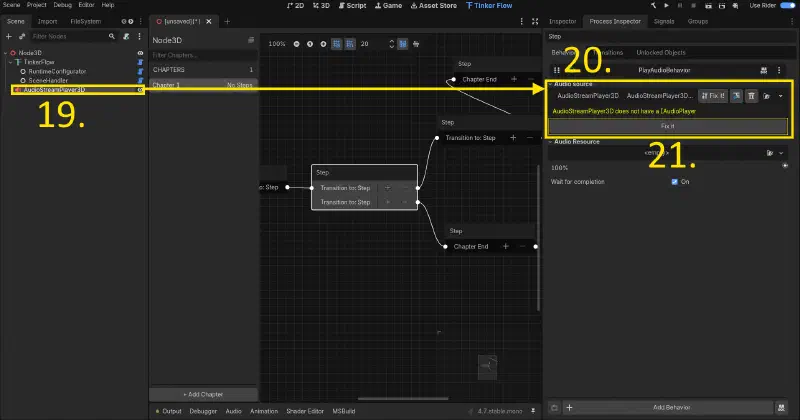Run the project with the play icon

tap(666, 5)
